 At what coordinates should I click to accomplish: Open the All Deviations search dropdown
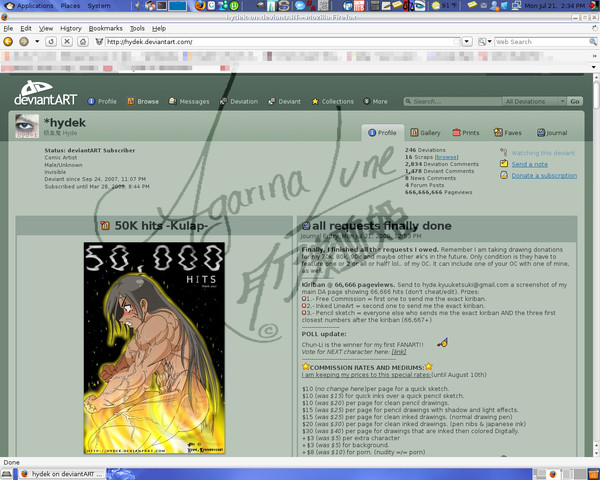[534, 101]
